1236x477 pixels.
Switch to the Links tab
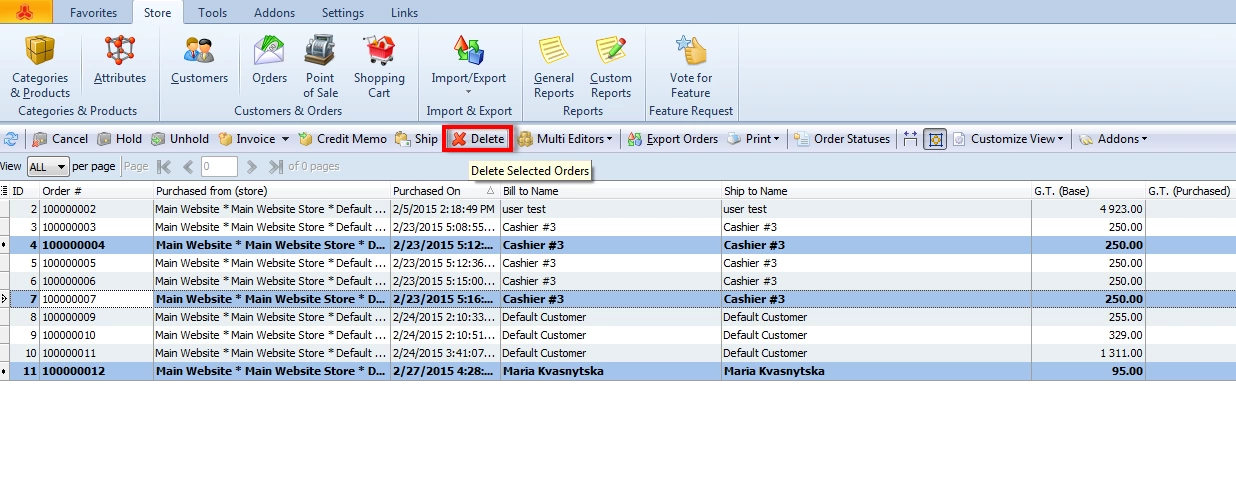(x=404, y=13)
